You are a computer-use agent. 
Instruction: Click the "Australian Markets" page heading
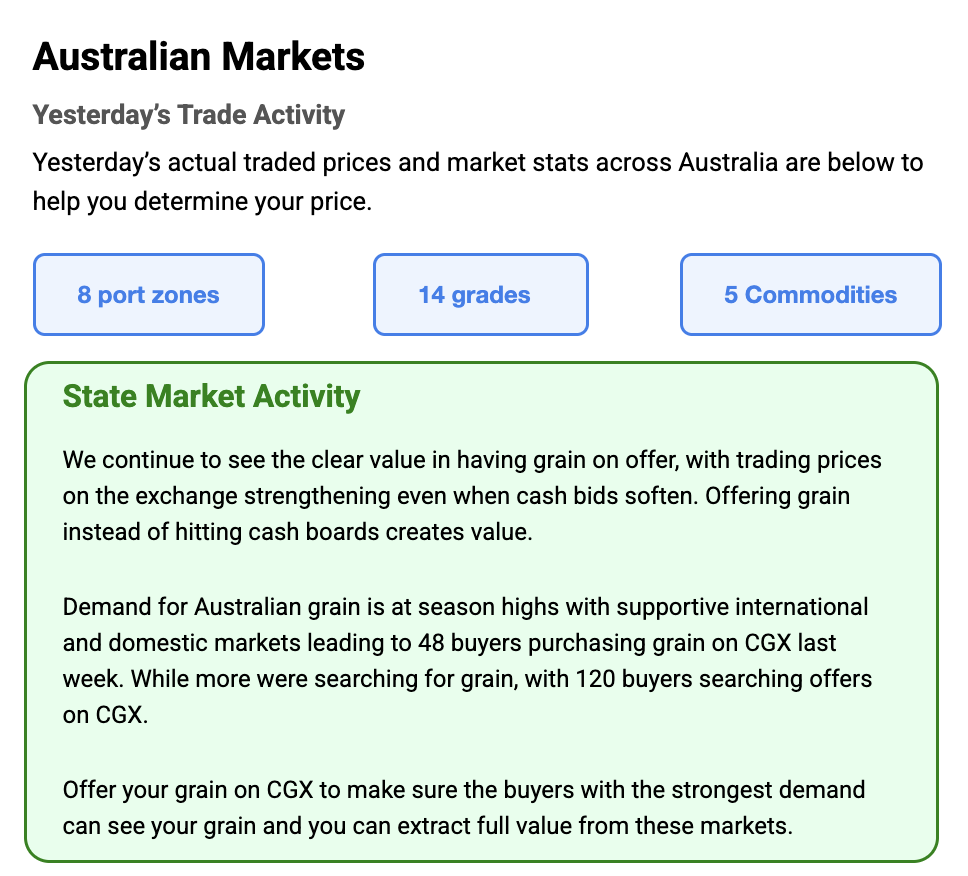point(199,56)
